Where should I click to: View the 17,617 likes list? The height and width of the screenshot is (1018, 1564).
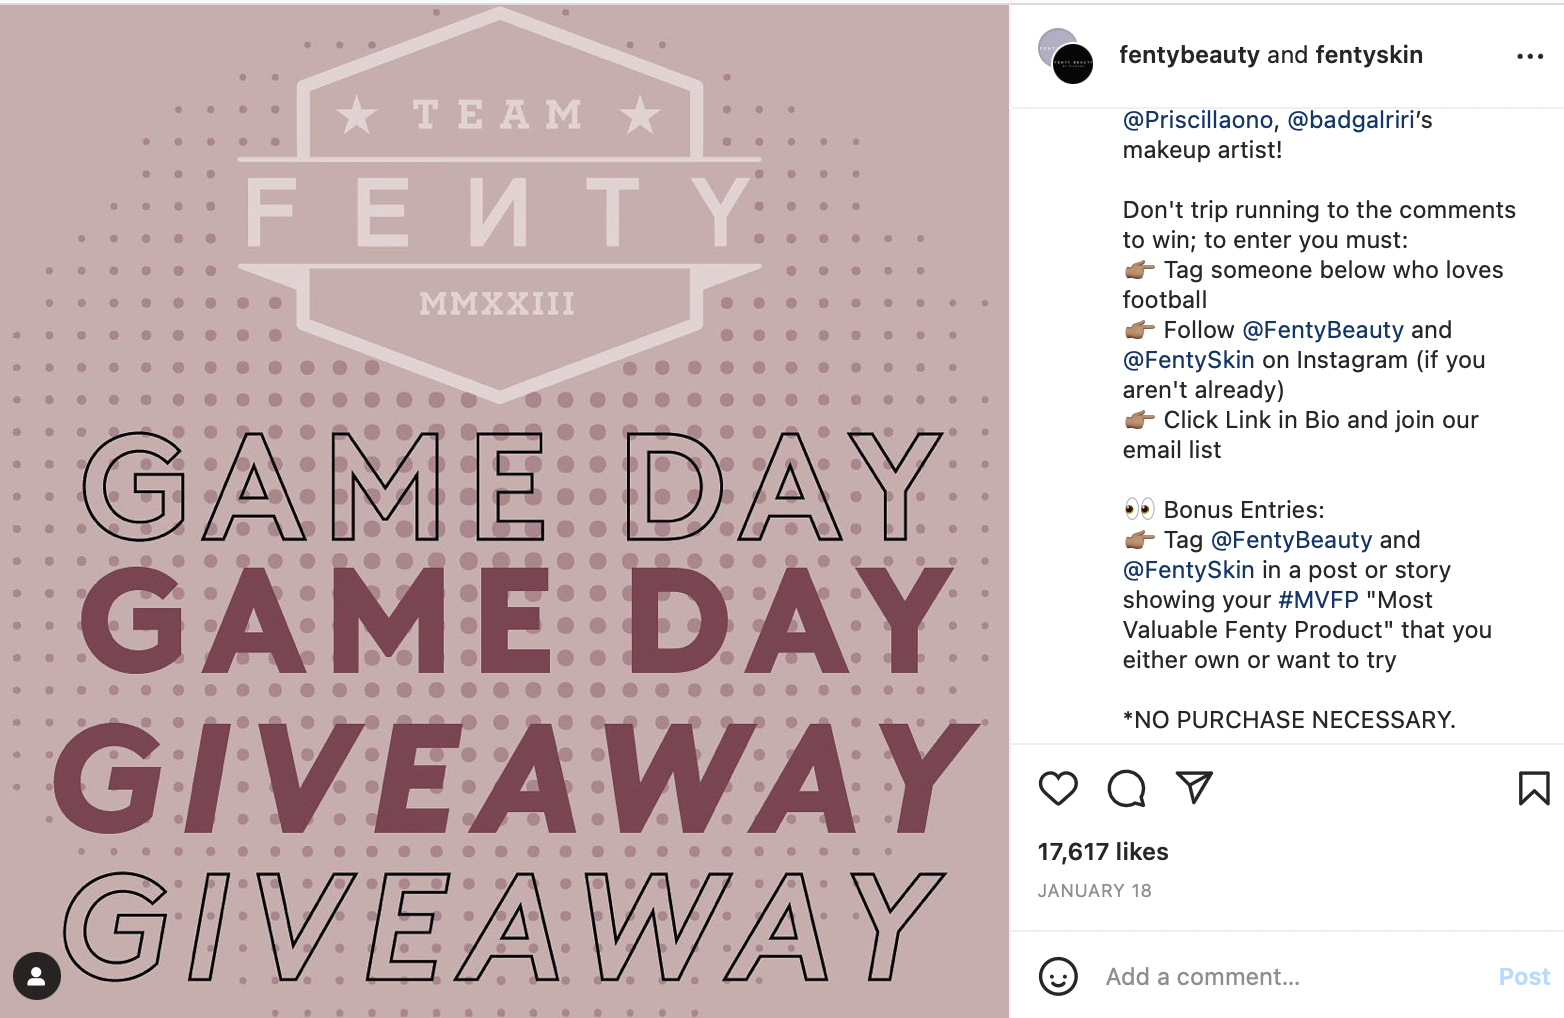[x=1103, y=852]
